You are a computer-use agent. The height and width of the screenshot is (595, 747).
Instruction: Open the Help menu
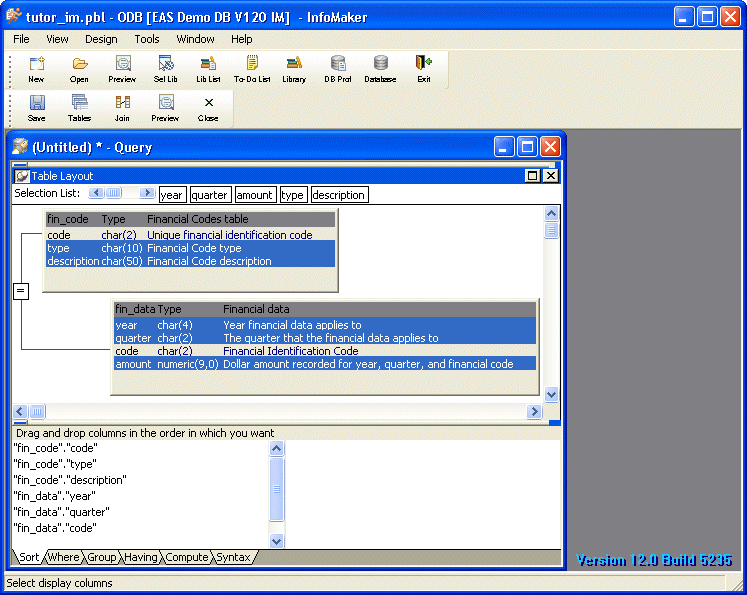(242, 39)
